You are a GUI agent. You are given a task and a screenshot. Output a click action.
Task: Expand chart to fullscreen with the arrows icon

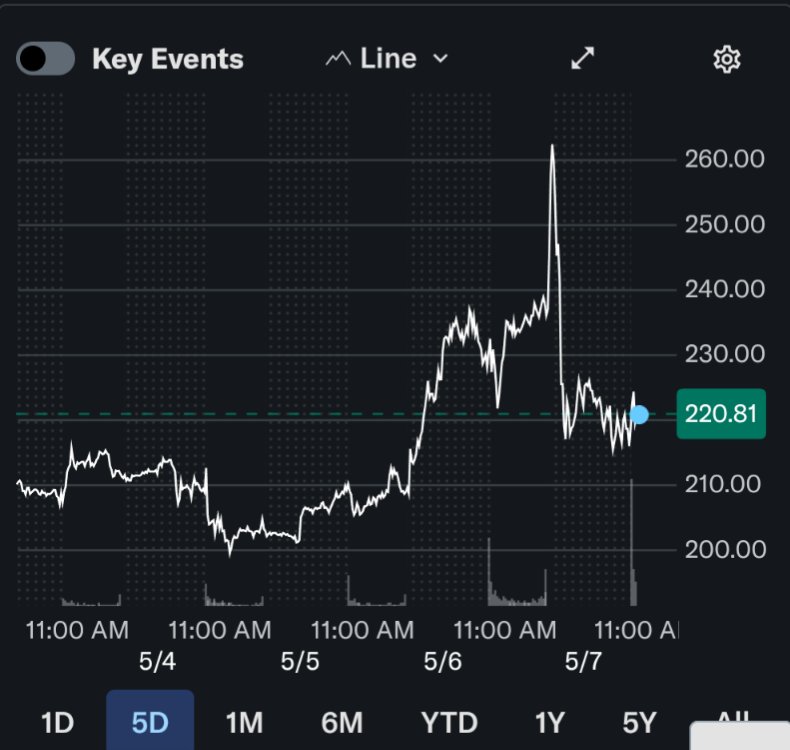582,58
